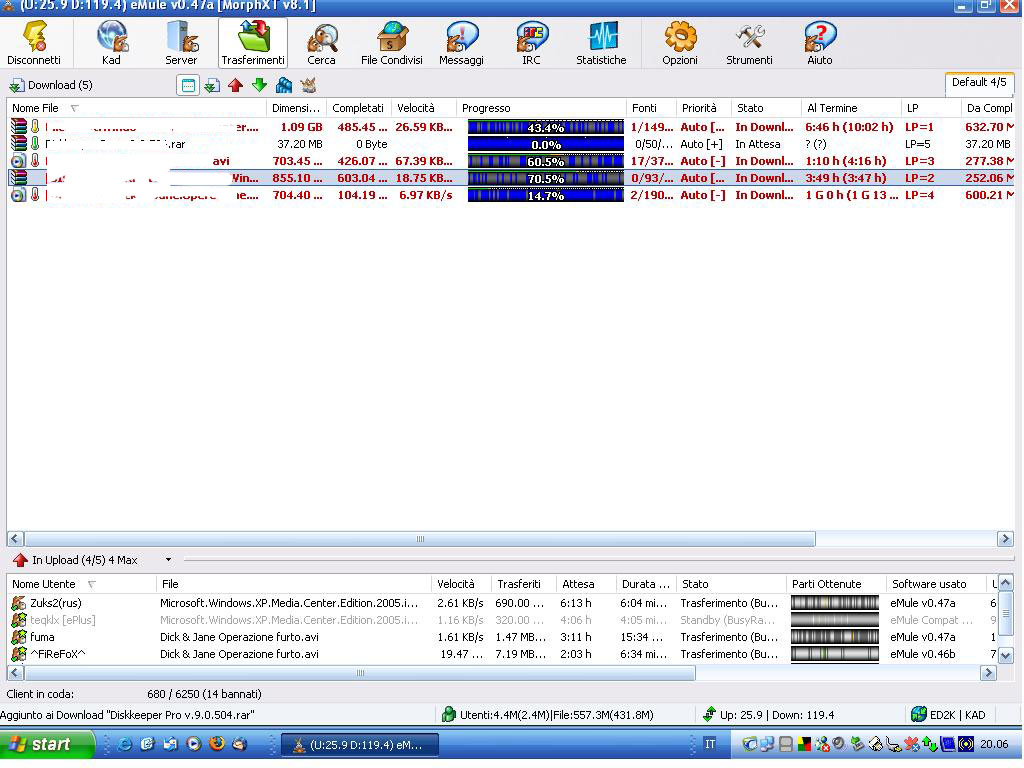Show known clients with mule-head icon
This screenshot has height=768, width=1024.
click(x=308, y=85)
